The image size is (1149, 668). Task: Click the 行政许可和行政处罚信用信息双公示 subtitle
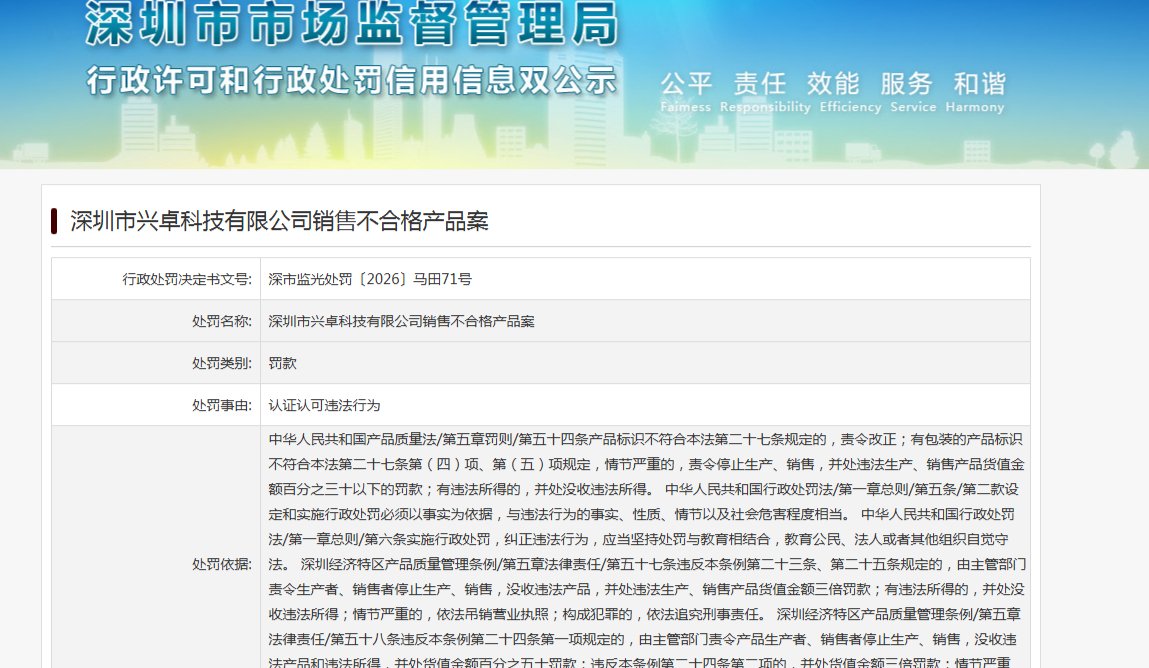[x=352, y=81]
